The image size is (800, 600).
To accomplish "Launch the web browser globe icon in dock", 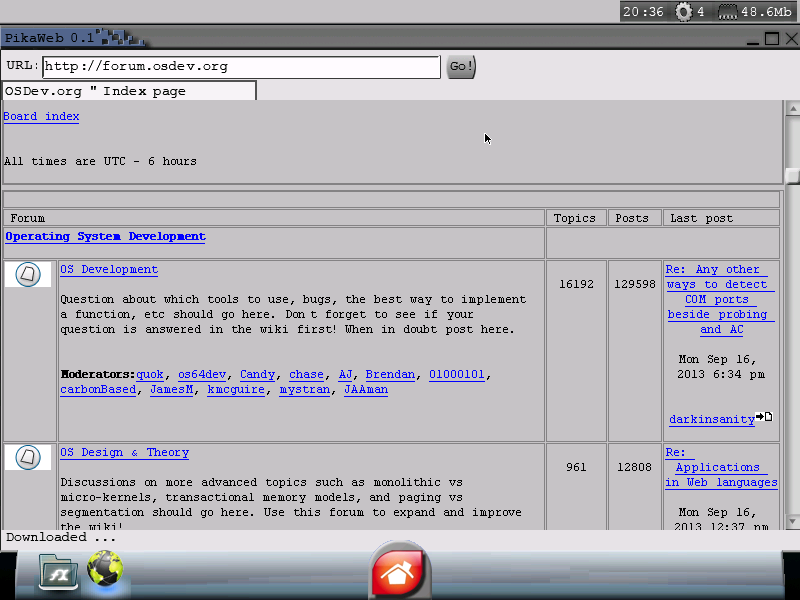I will click(105, 568).
